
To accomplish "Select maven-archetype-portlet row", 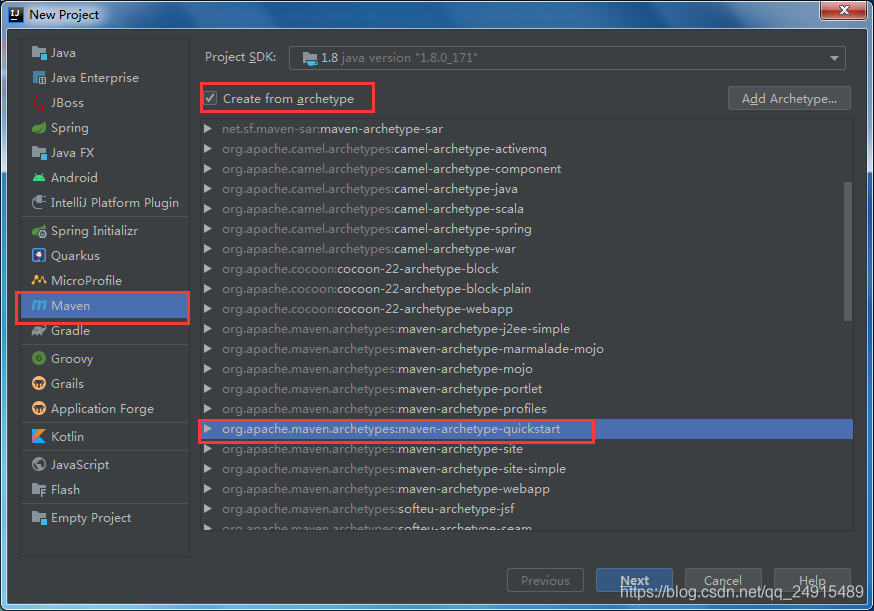I will tap(527, 389).
